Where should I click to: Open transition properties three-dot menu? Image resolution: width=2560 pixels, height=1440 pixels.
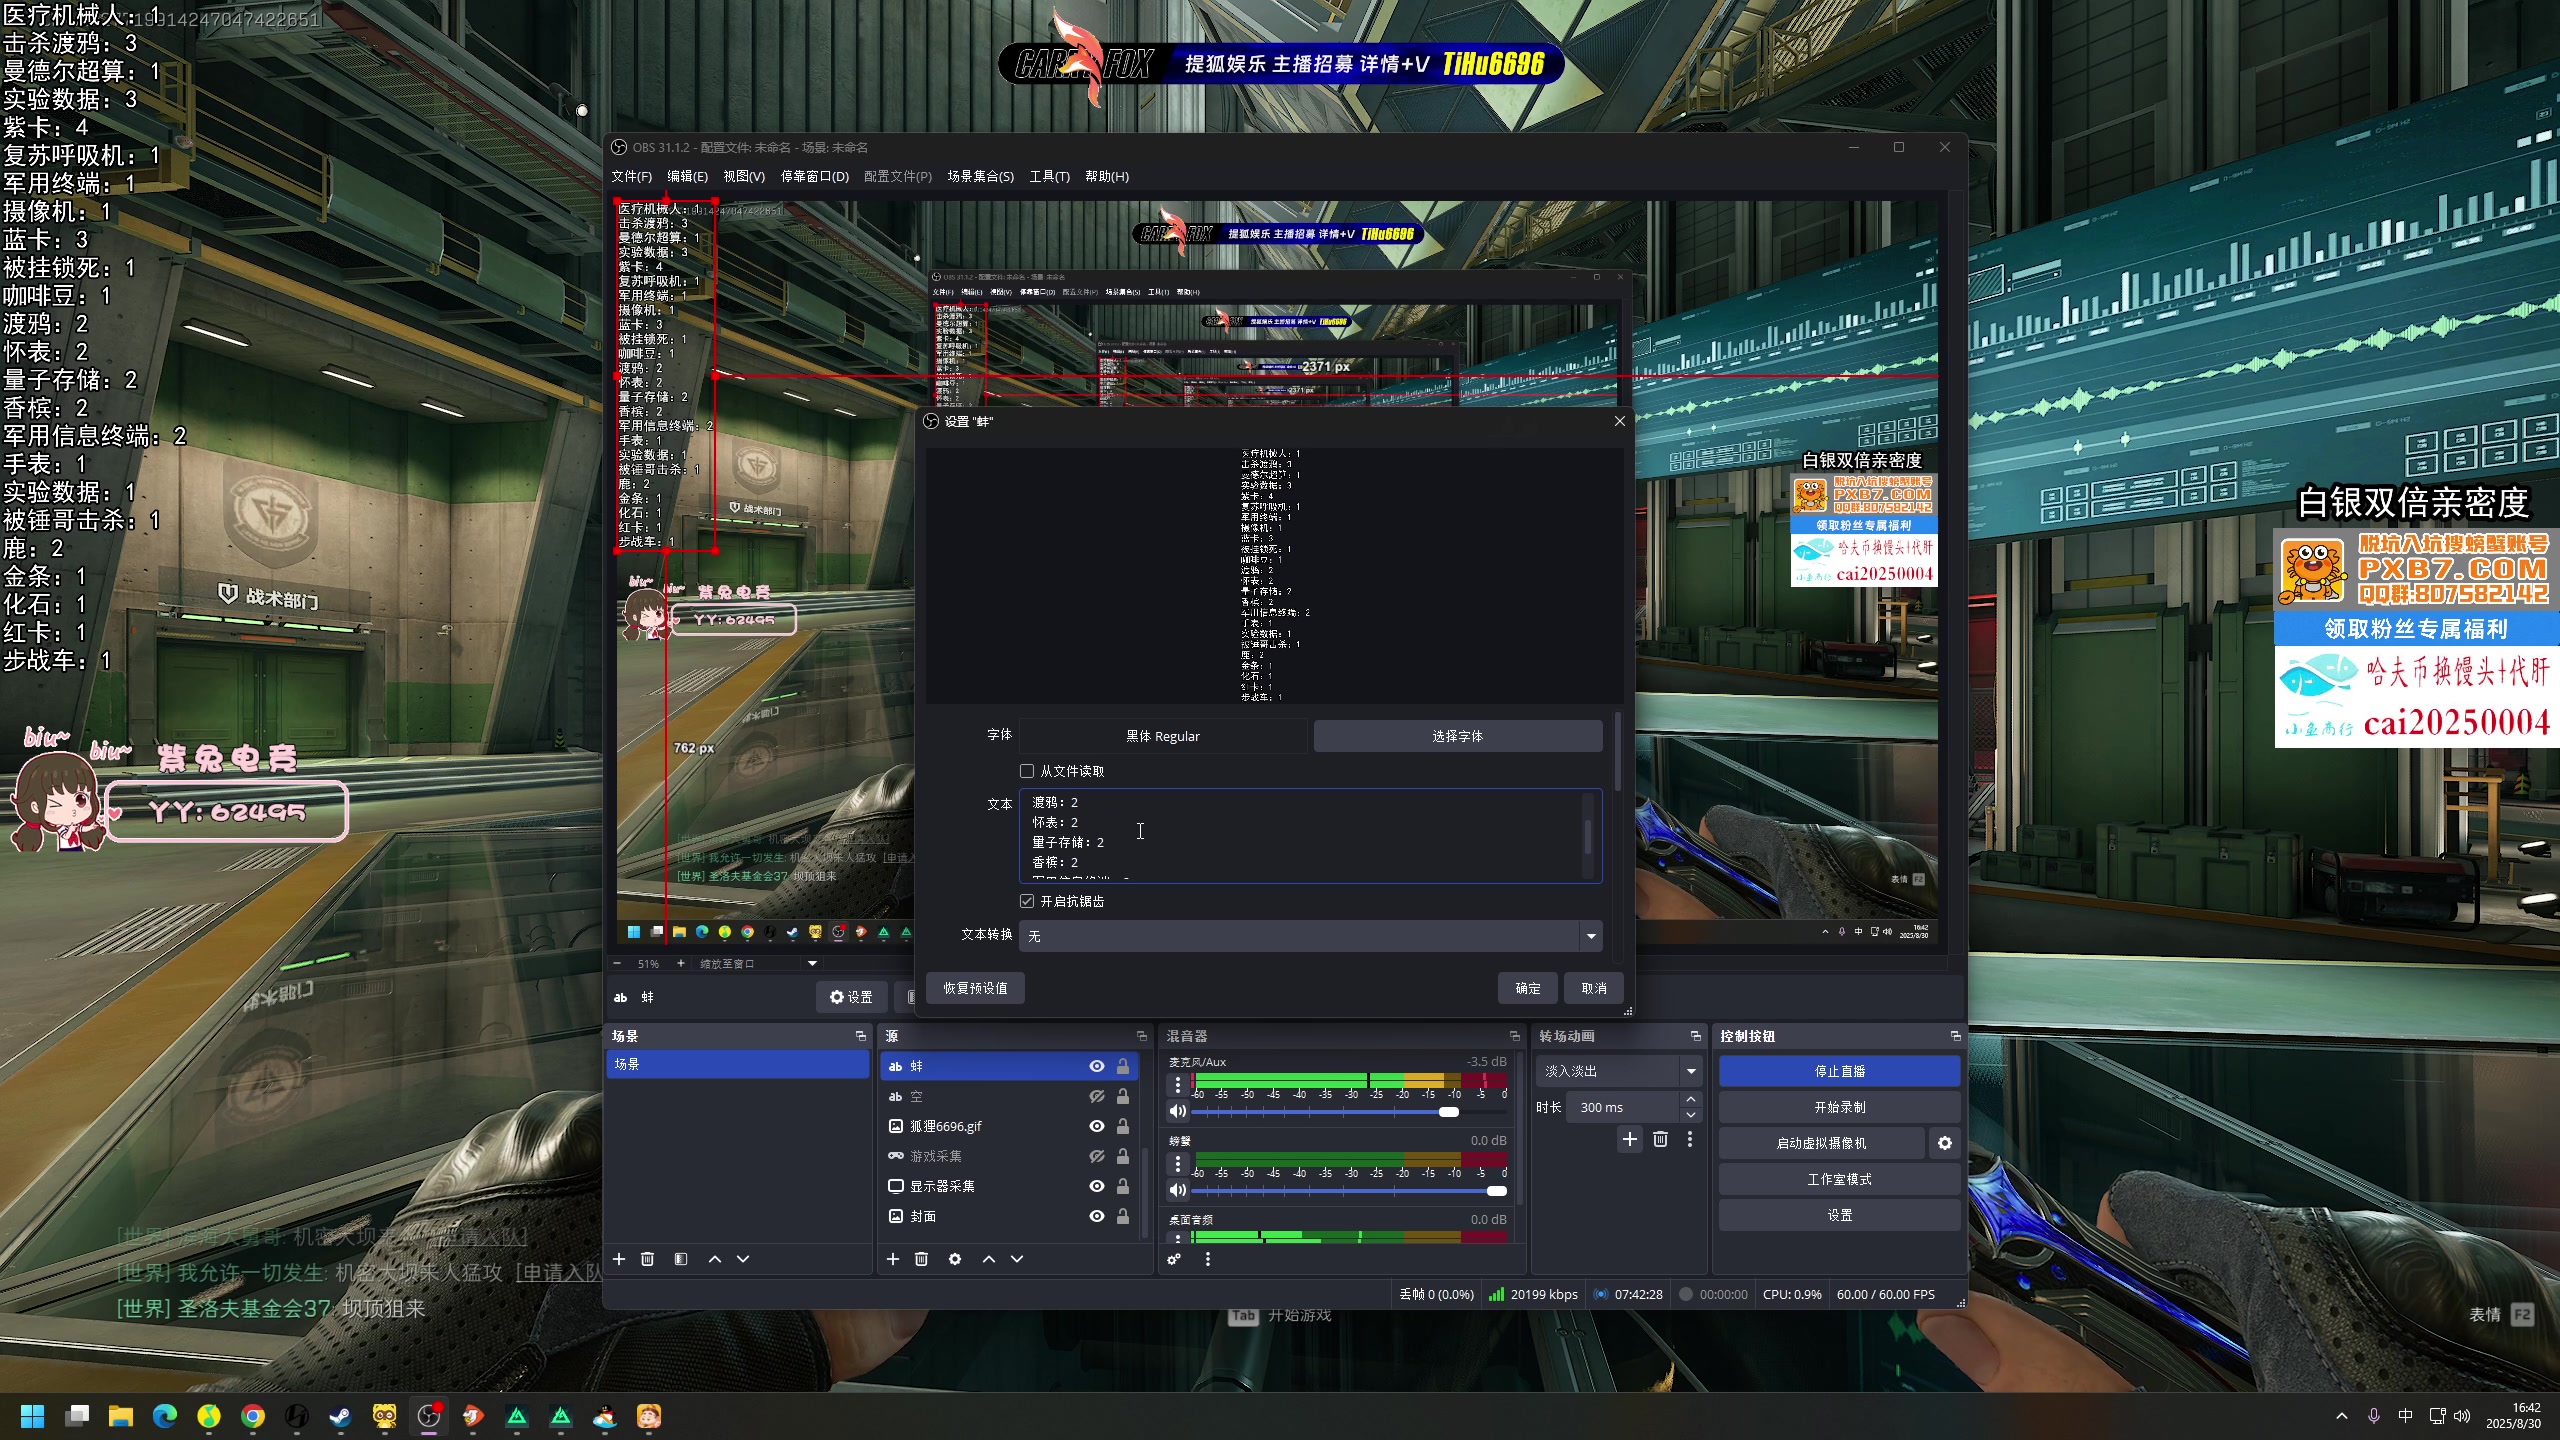point(1690,1139)
